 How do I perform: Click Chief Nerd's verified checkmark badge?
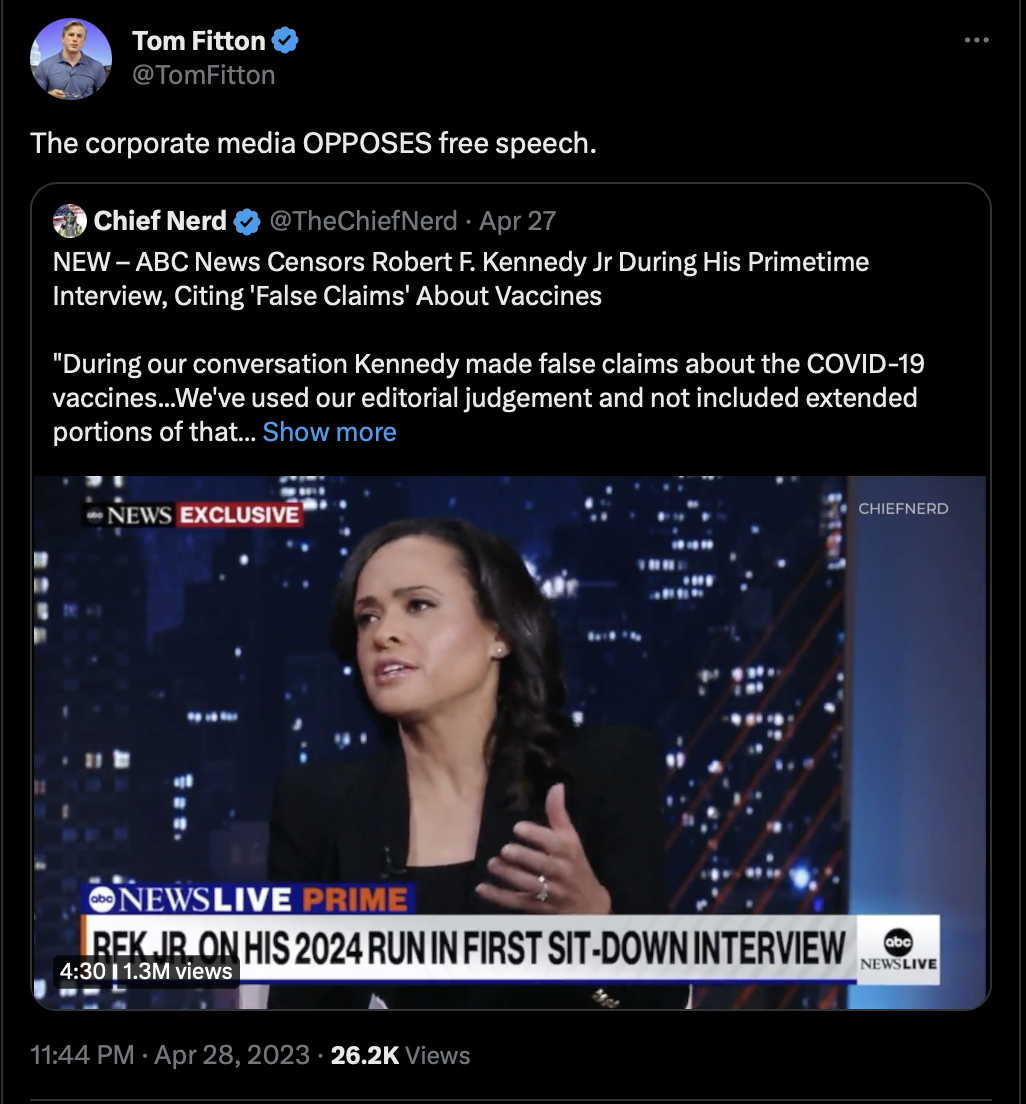point(246,222)
